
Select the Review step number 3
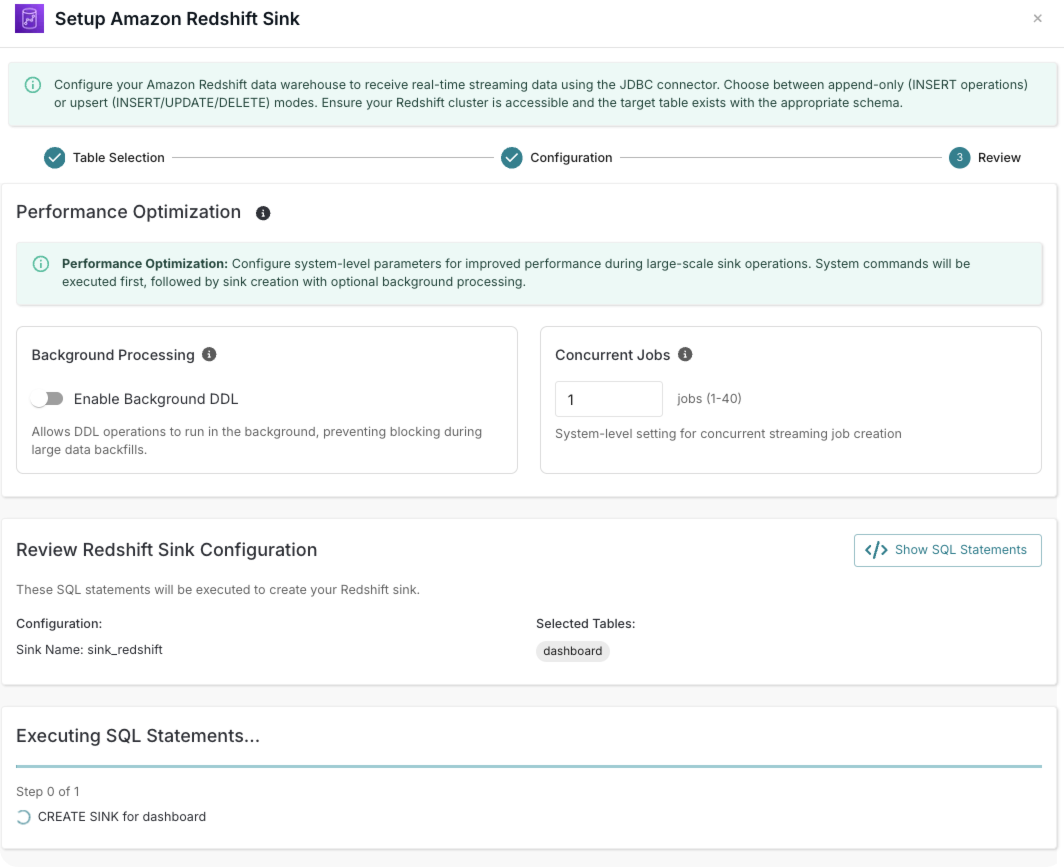point(959,157)
